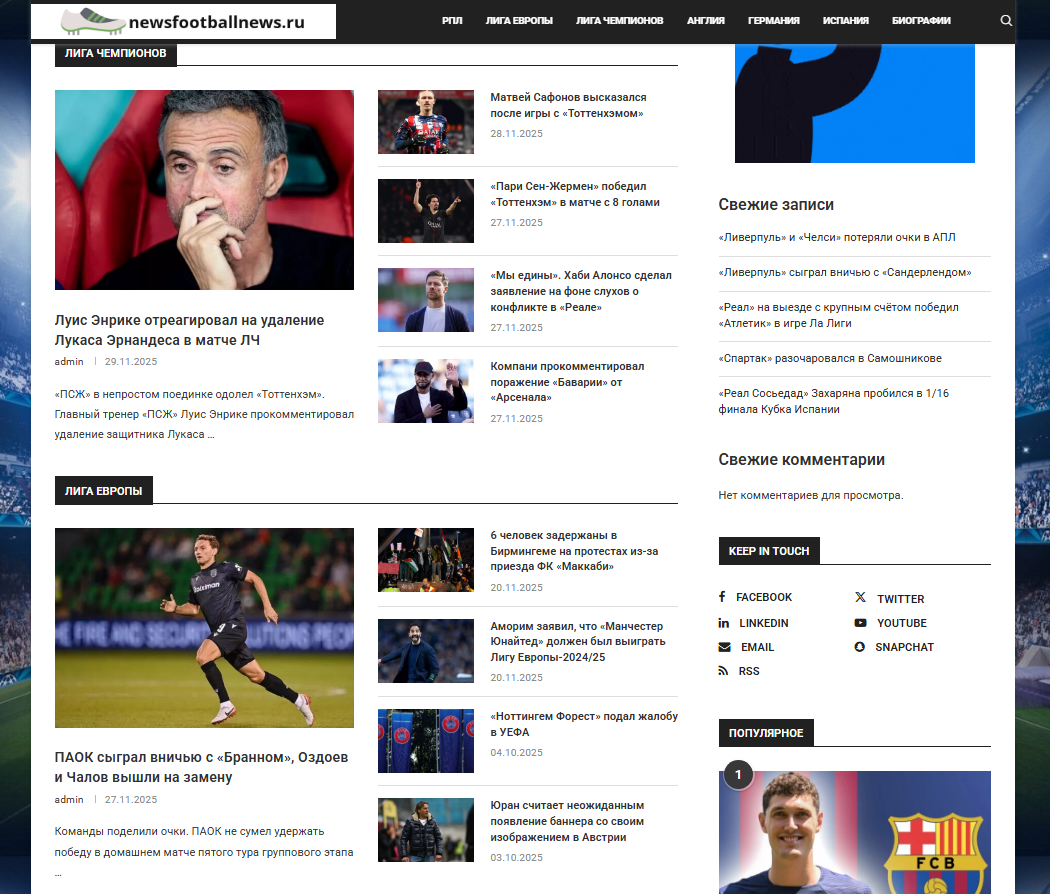Open the РПЛ menu item
The height and width of the screenshot is (894, 1050).
click(x=452, y=21)
